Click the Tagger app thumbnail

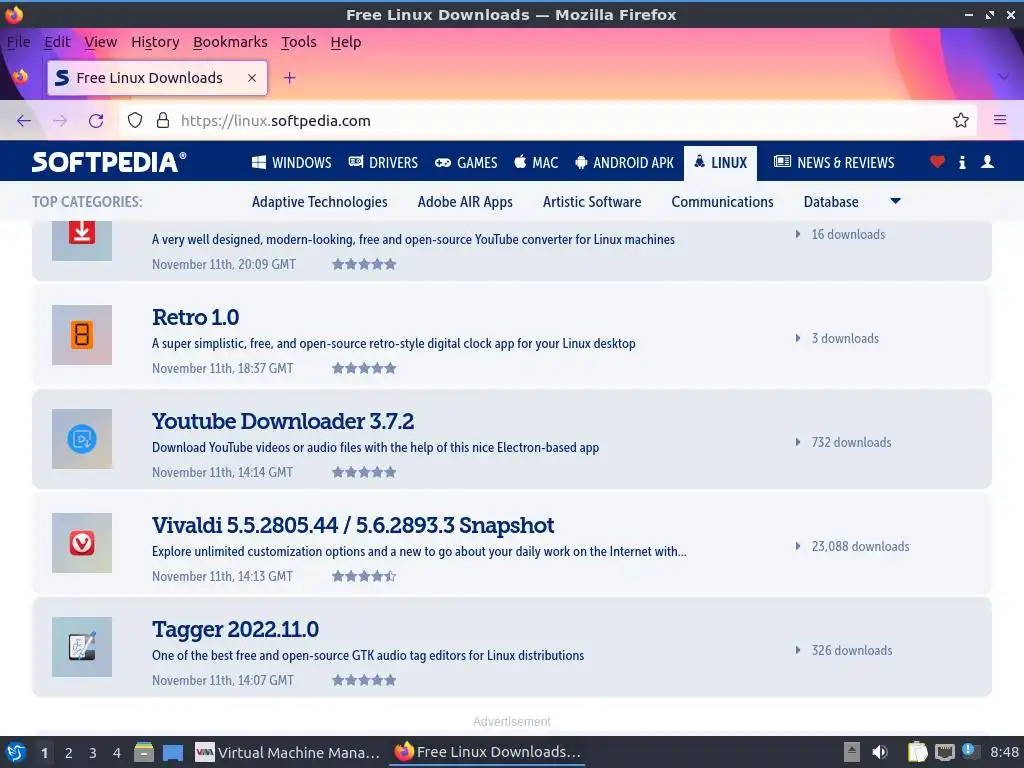point(82,647)
